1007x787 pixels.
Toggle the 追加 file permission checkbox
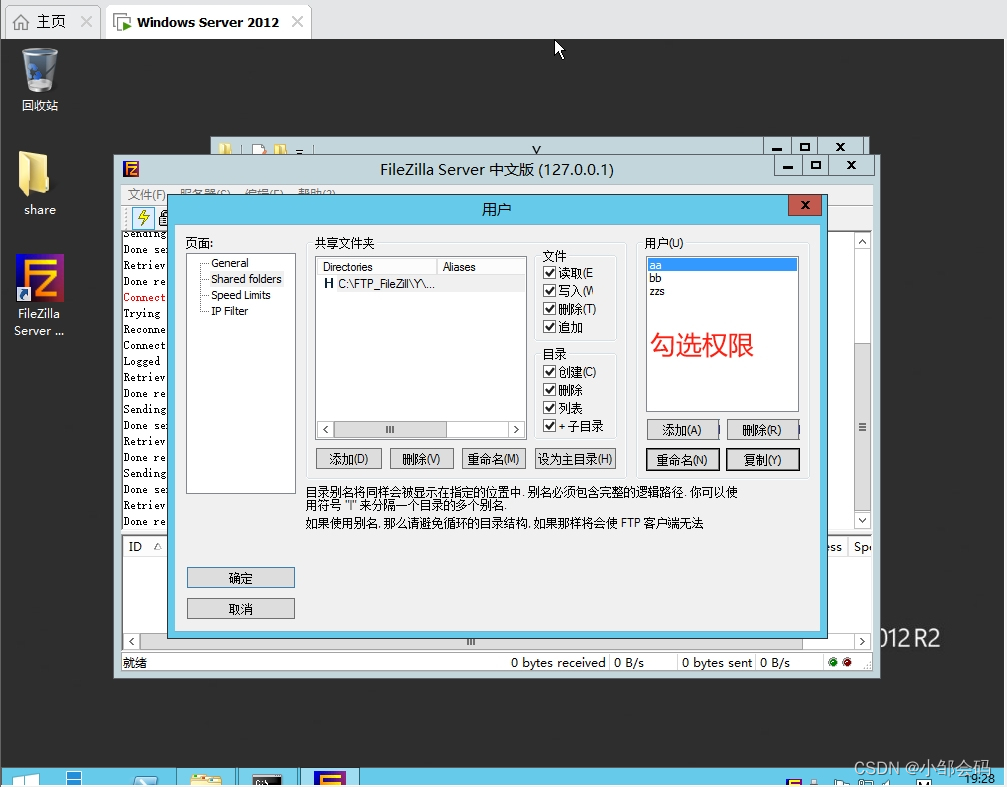[549, 327]
